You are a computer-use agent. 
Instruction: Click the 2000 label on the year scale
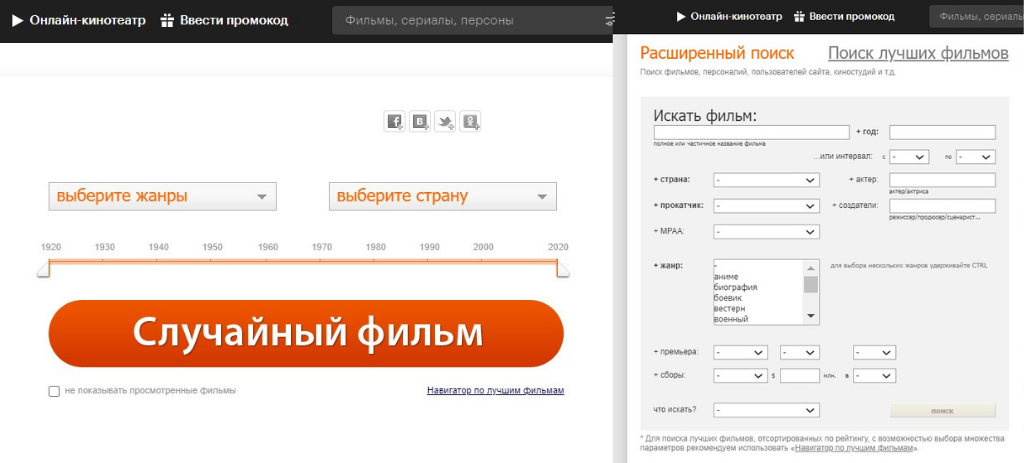[483, 247]
